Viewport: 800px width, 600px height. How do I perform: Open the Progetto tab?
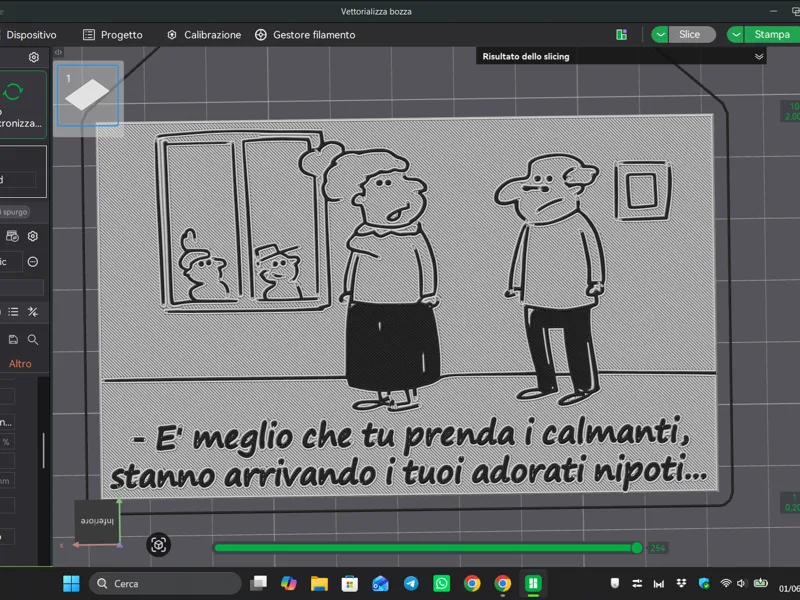click(x=113, y=35)
